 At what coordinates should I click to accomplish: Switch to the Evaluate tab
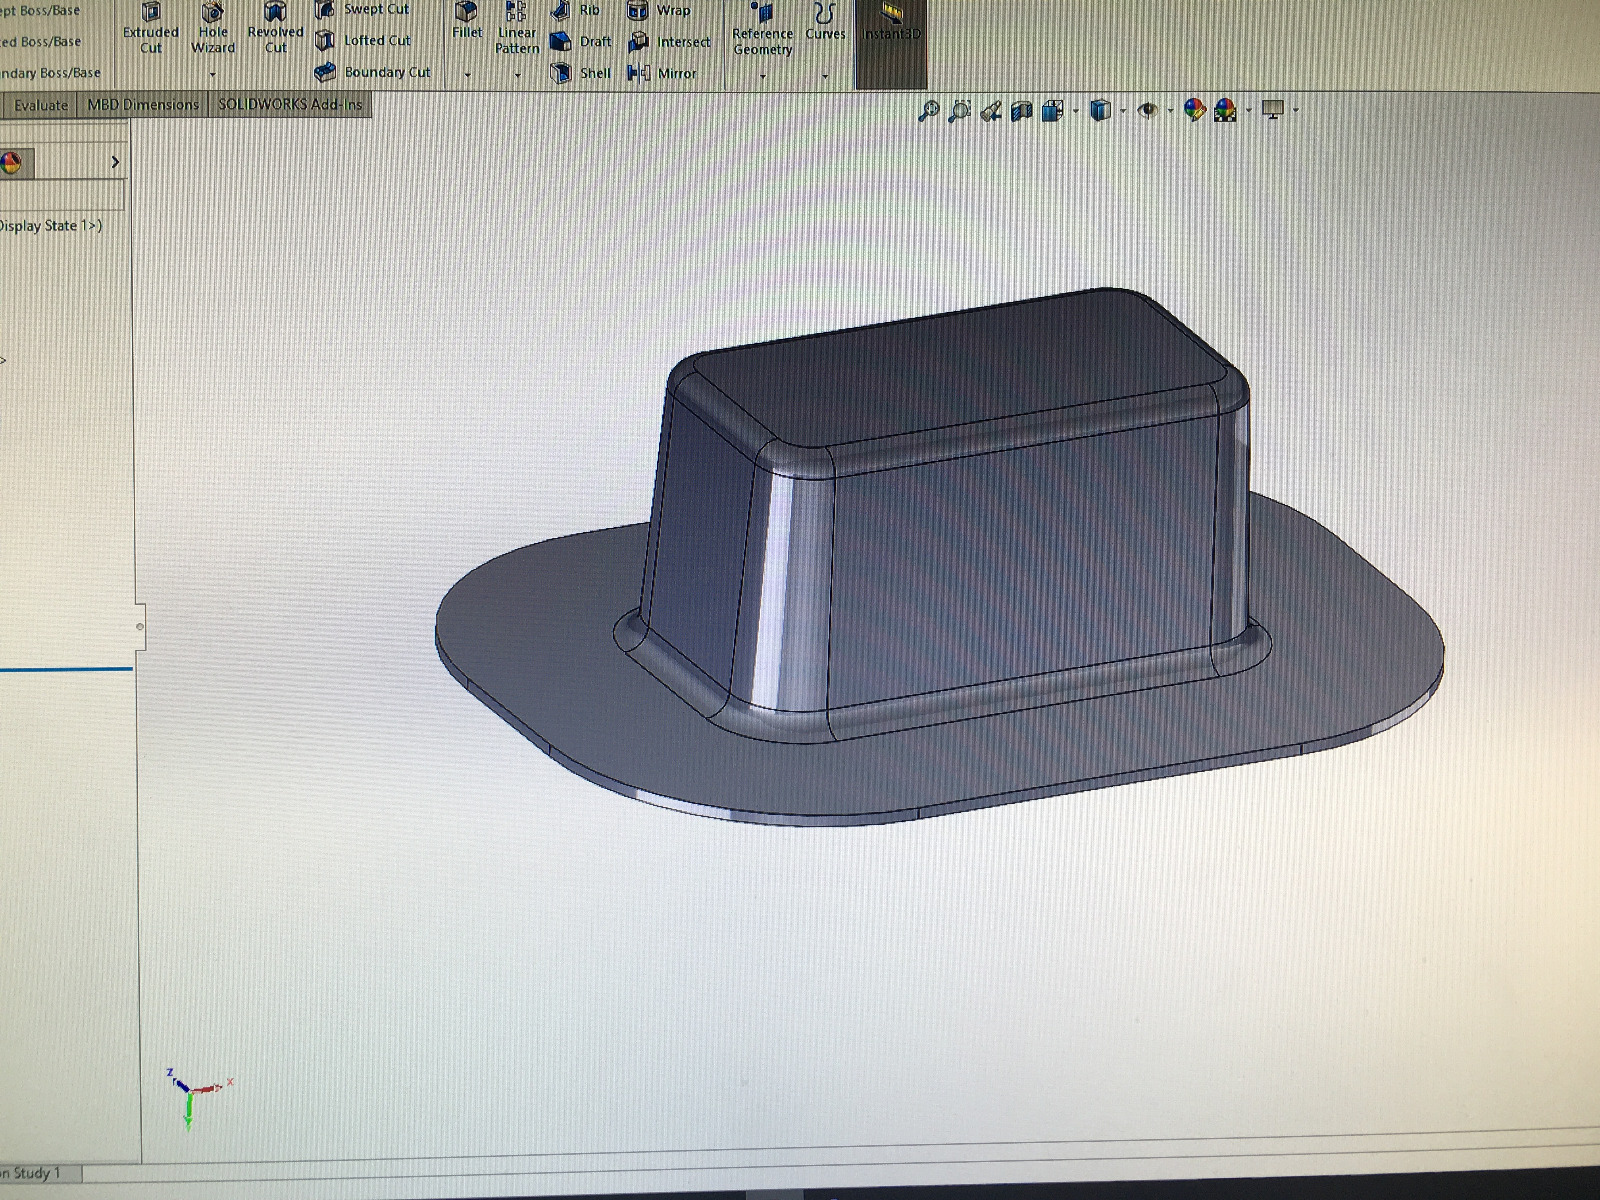41,105
